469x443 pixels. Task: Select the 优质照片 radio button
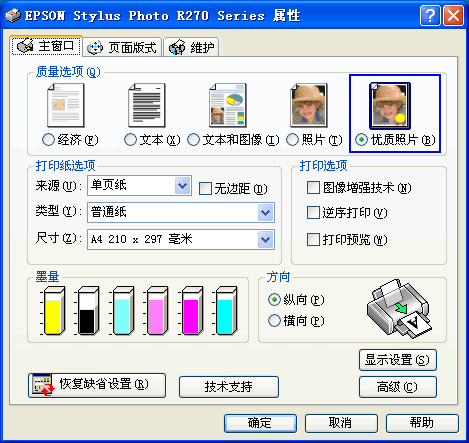[361, 140]
